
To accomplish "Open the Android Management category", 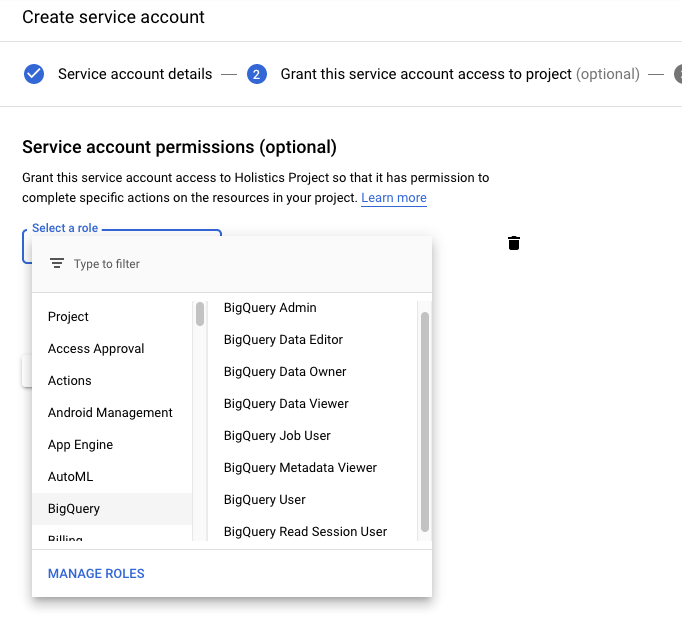I will [110, 413].
